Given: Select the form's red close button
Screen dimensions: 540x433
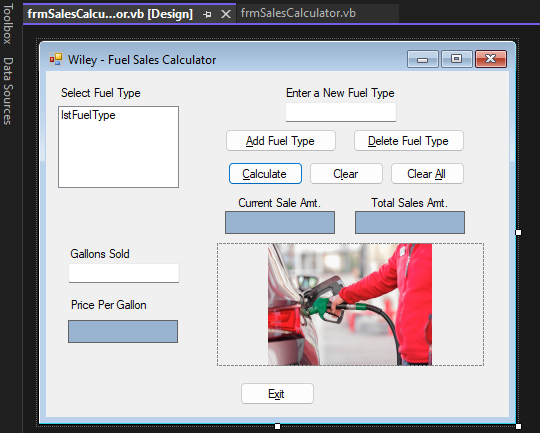Looking at the screenshot, I should click(x=491, y=59).
